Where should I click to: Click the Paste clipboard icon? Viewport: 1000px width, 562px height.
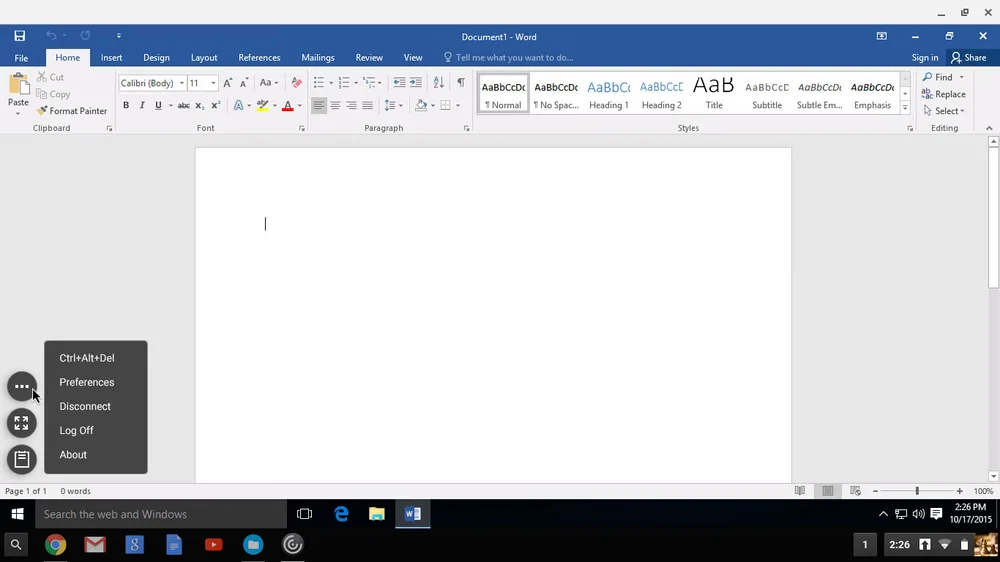pyautogui.click(x=18, y=84)
